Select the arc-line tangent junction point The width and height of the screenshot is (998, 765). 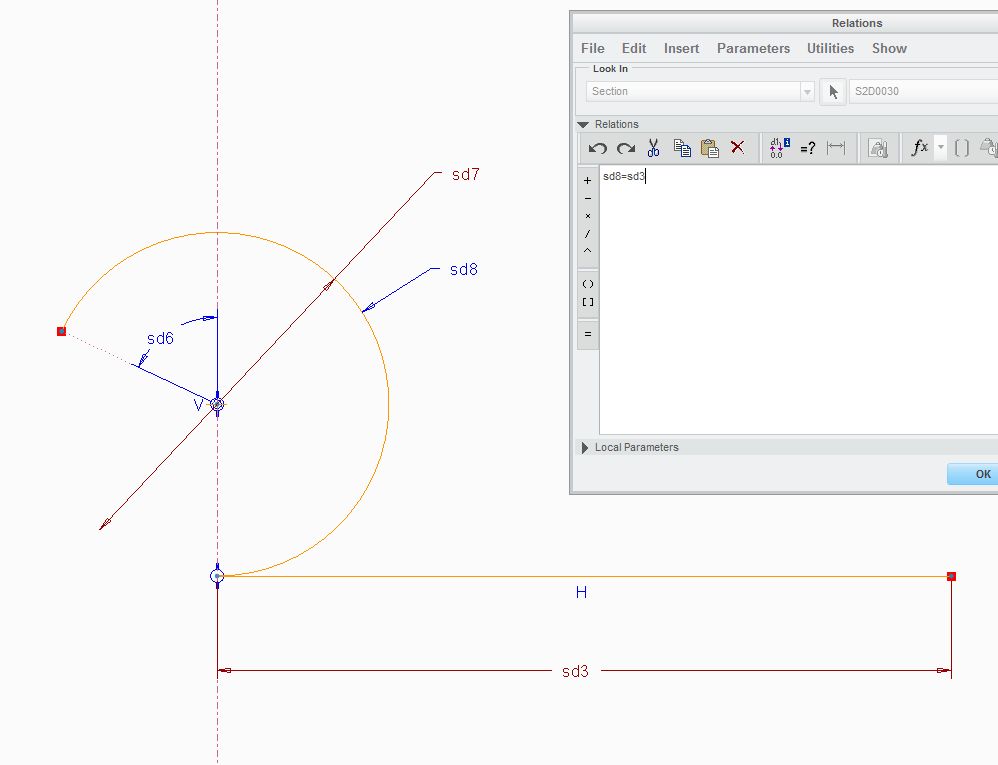(x=217, y=576)
